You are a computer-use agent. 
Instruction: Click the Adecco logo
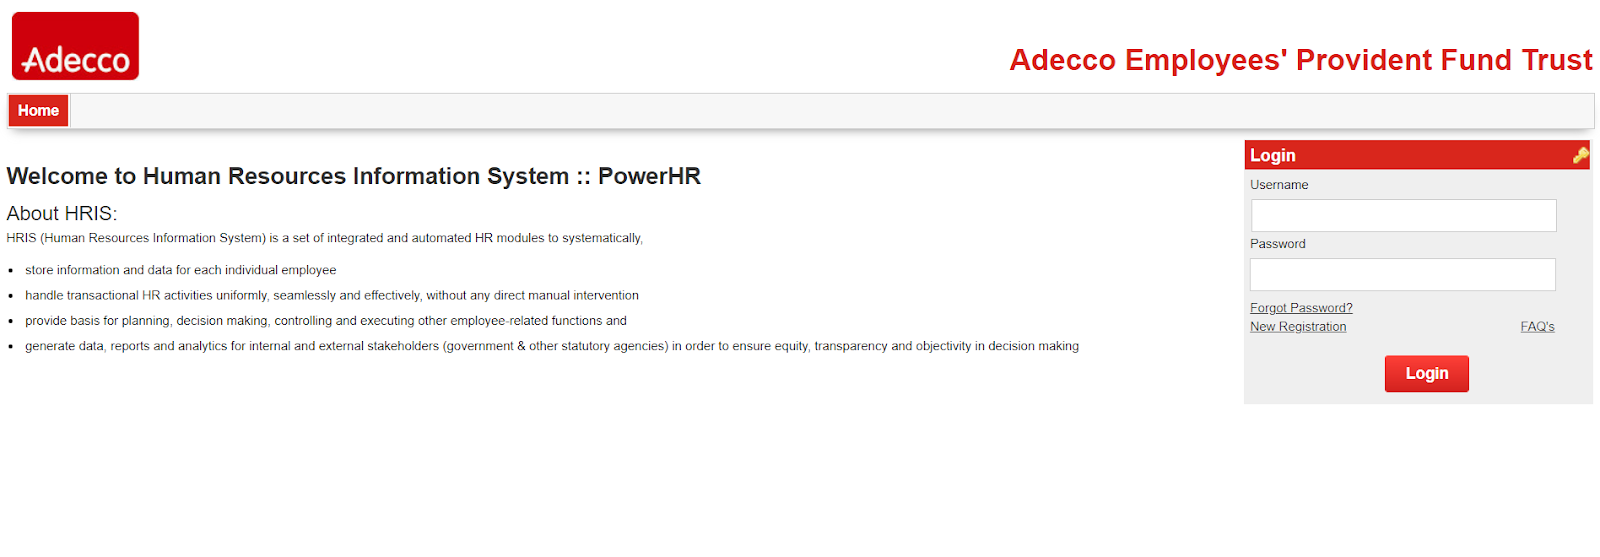[75, 46]
